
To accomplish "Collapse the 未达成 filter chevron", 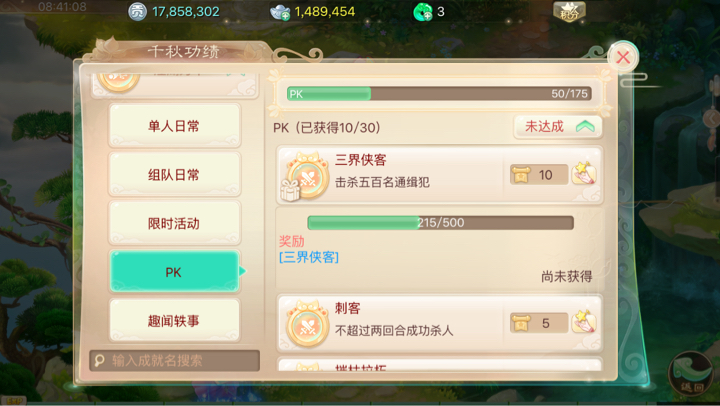I will [x=585, y=127].
